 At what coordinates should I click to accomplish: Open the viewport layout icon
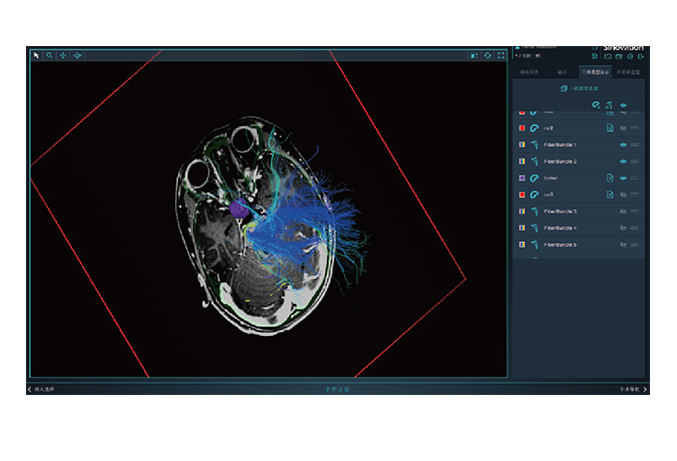tap(473, 55)
